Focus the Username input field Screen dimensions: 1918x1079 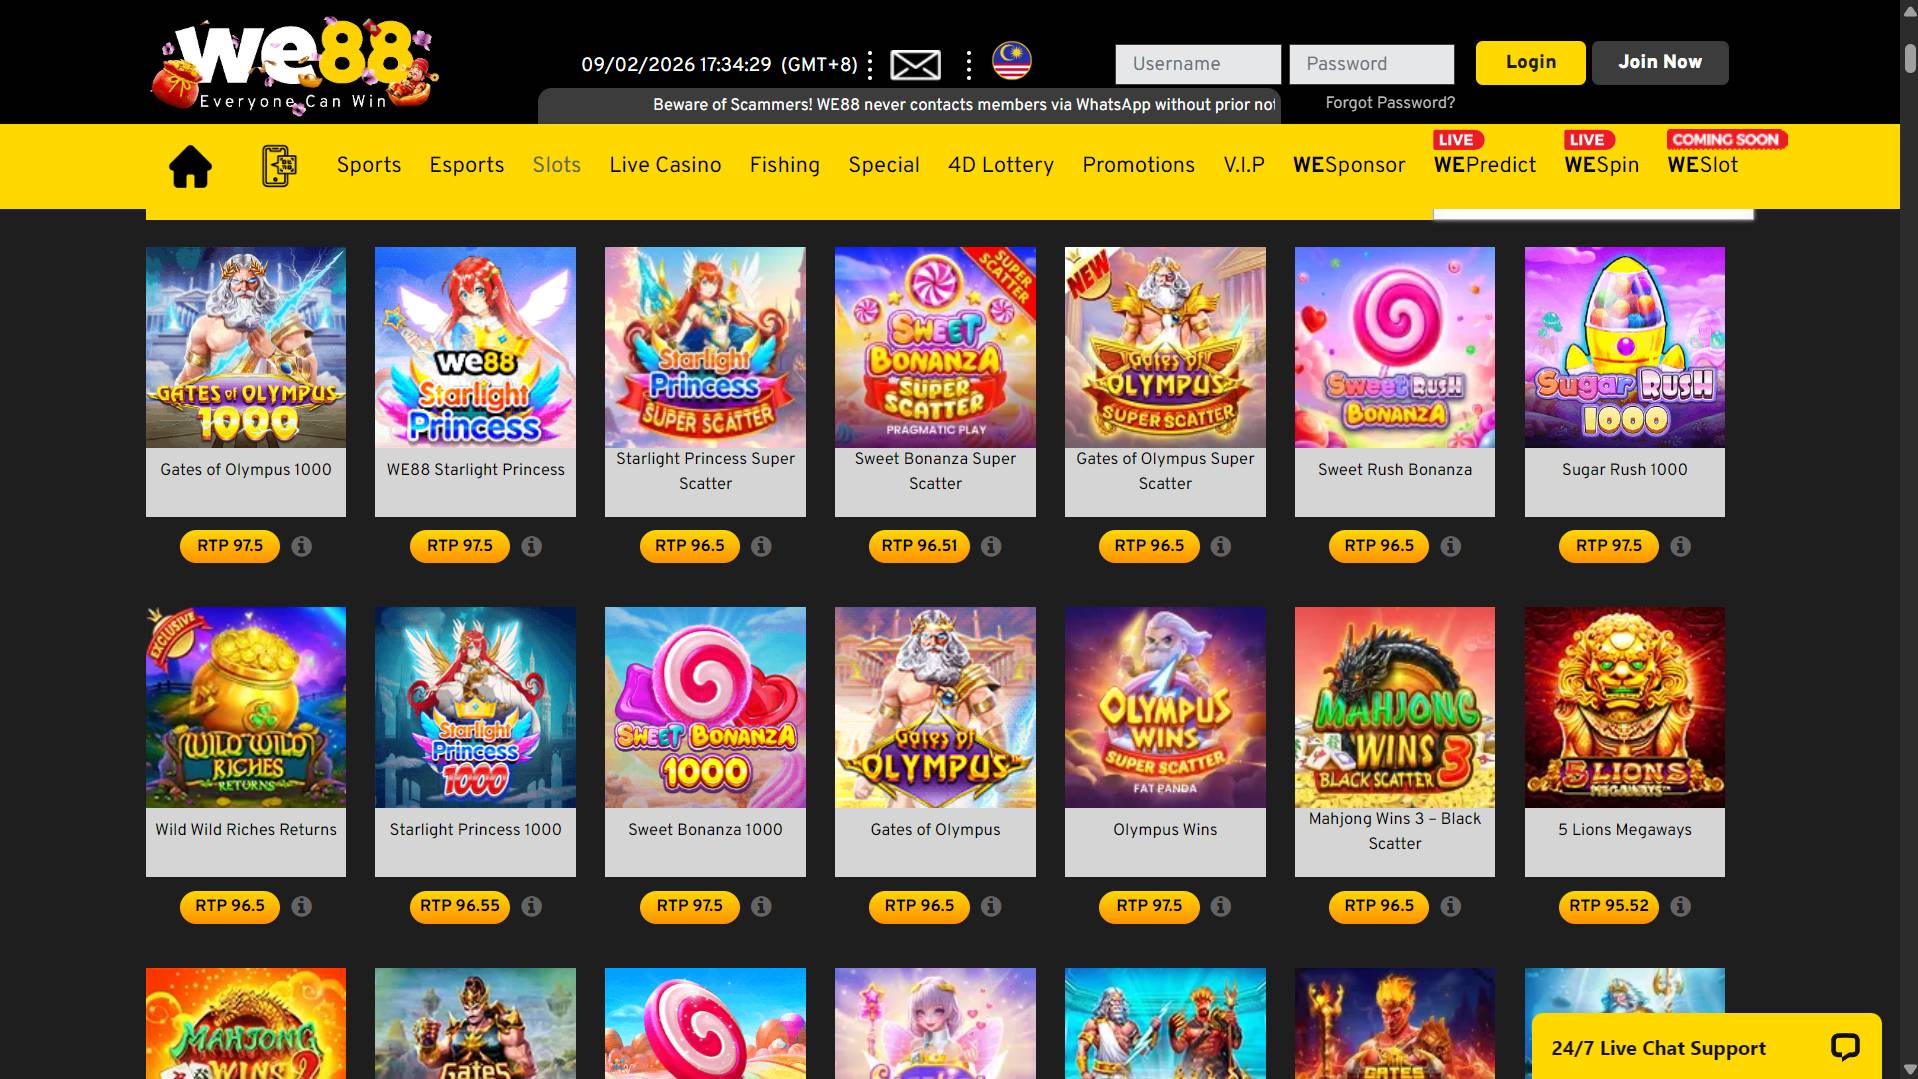click(x=1198, y=64)
